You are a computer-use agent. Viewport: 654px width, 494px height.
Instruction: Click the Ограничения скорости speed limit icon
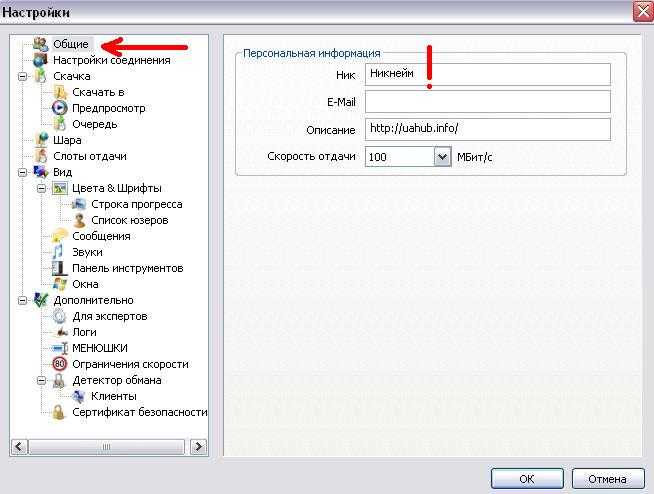click(60, 364)
